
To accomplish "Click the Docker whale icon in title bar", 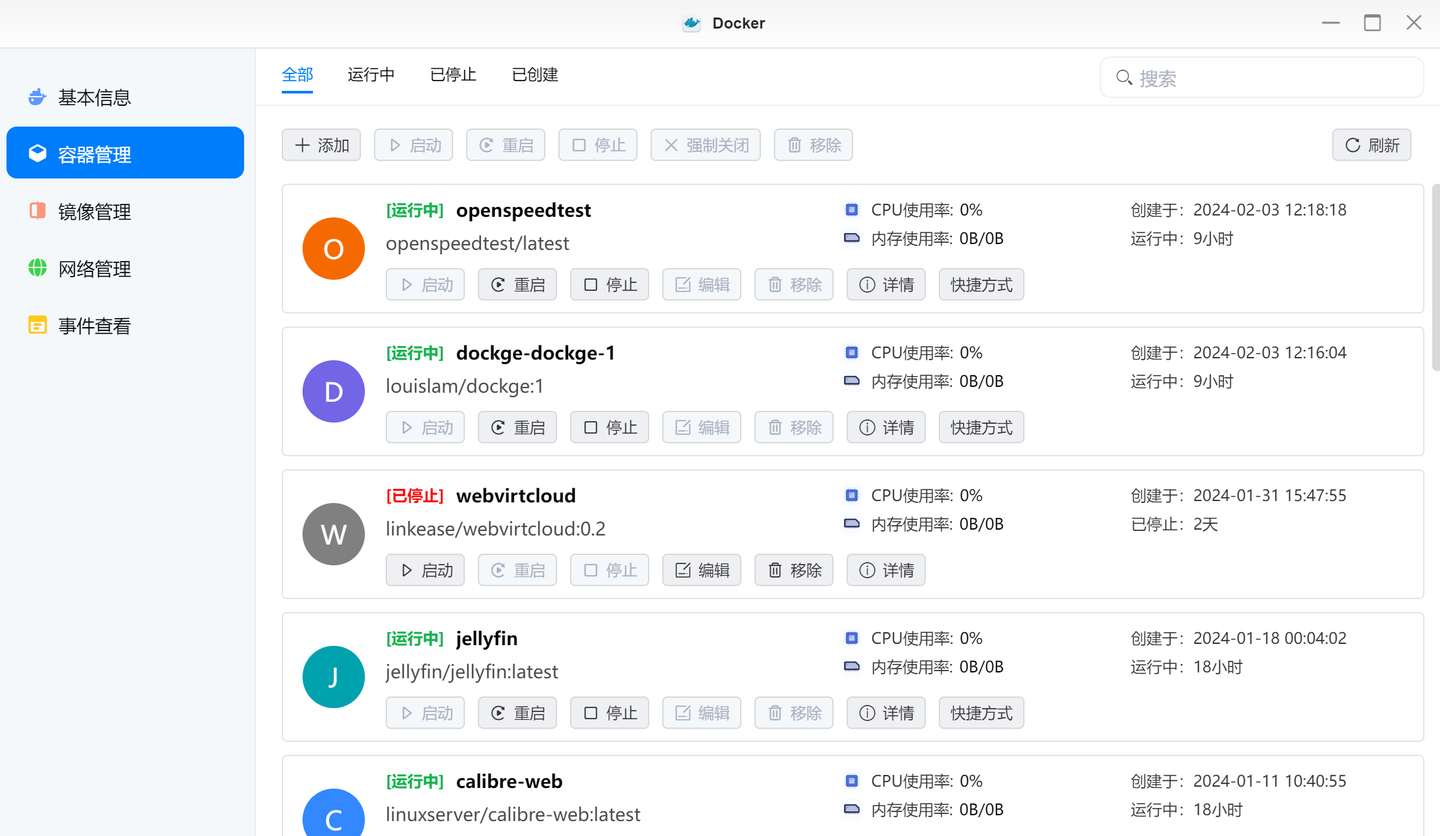I will tap(691, 22).
